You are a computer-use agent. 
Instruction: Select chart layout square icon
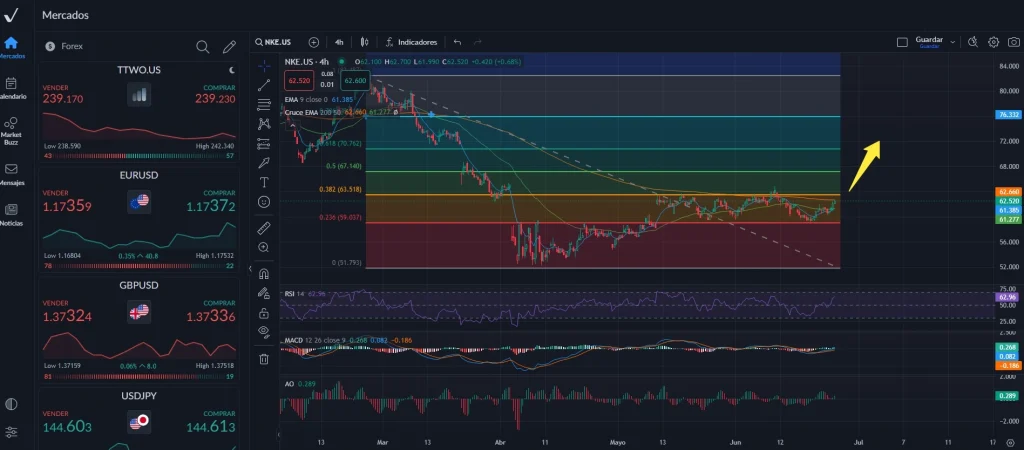coord(902,42)
